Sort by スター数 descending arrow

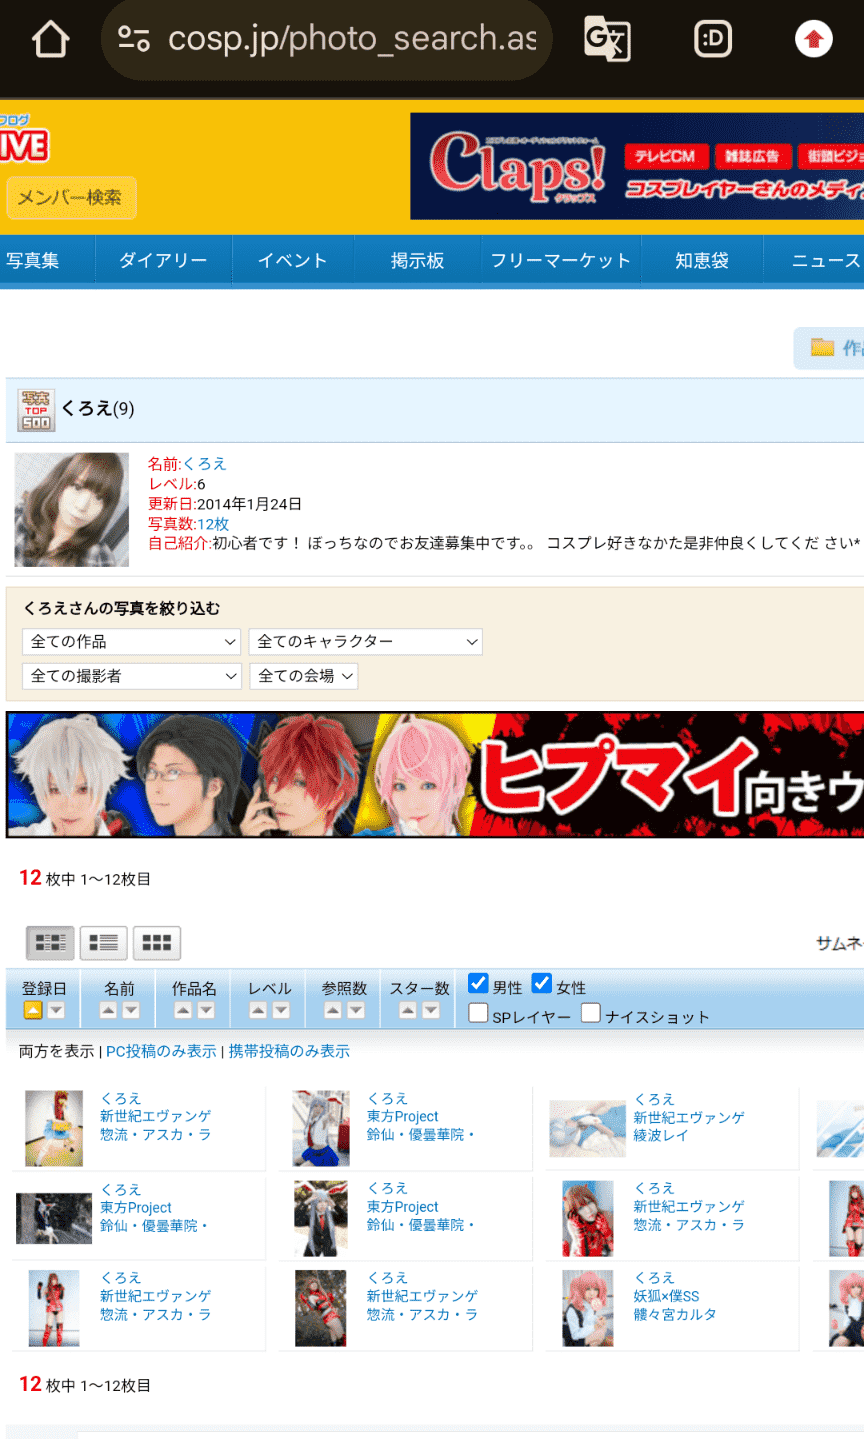tap(430, 1010)
